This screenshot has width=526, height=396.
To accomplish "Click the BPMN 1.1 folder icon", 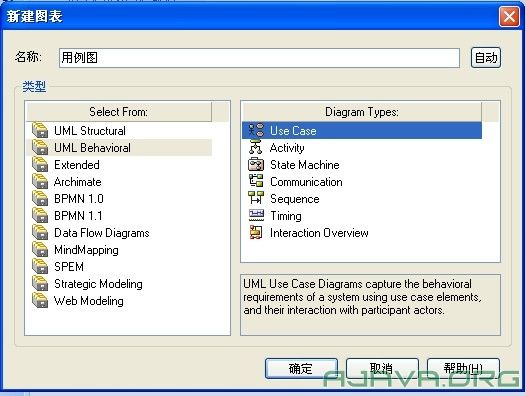I will (x=40, y=215).
